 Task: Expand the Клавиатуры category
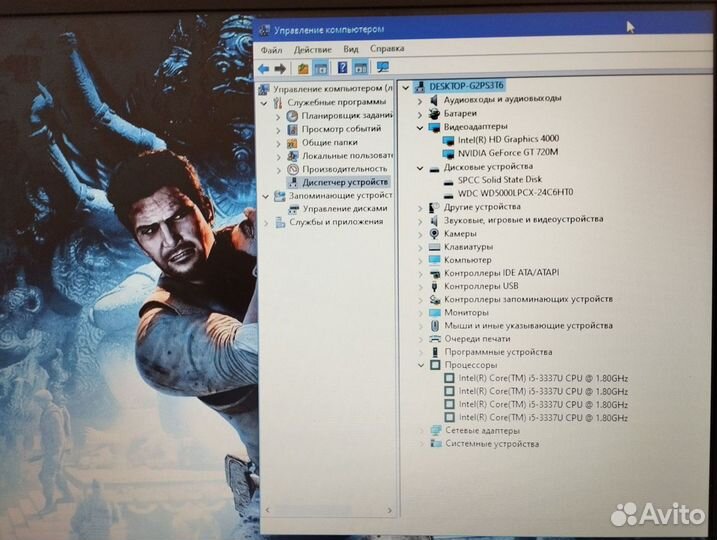pos(420,246)
